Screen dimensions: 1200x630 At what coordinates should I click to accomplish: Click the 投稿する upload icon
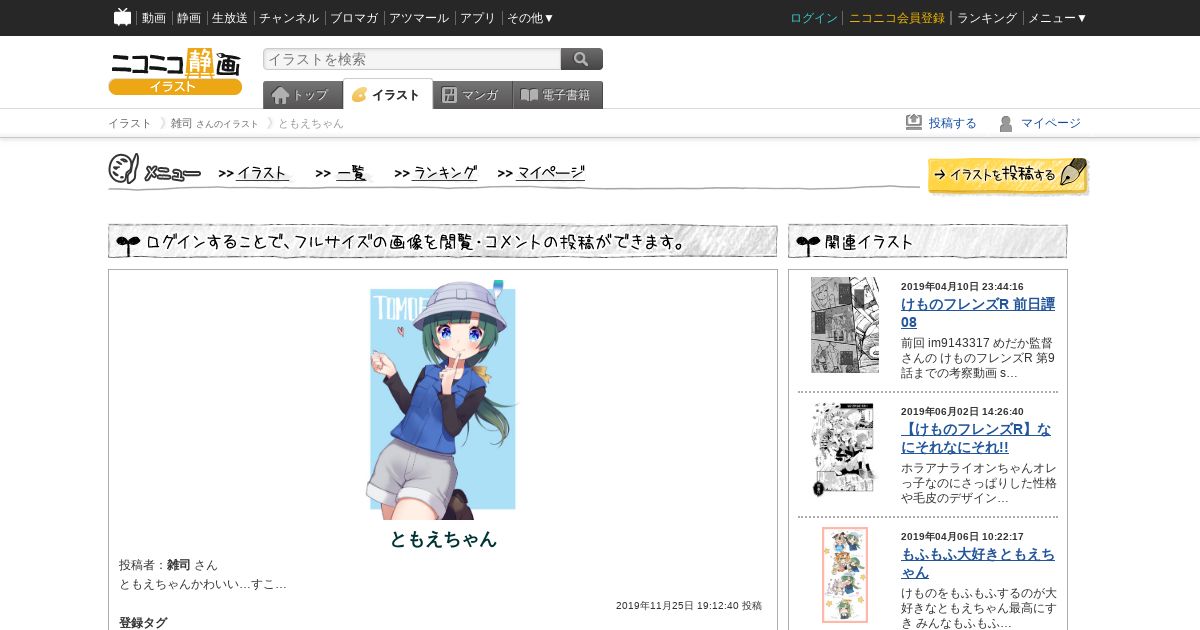[x=914, y=122]
